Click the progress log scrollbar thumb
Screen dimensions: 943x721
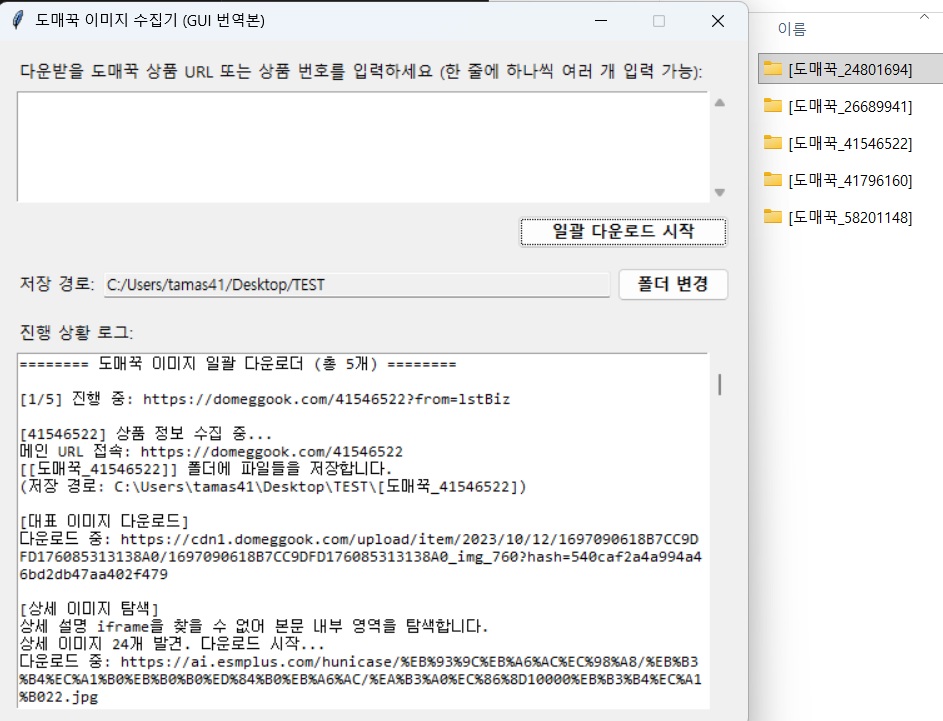pos(719,384)
